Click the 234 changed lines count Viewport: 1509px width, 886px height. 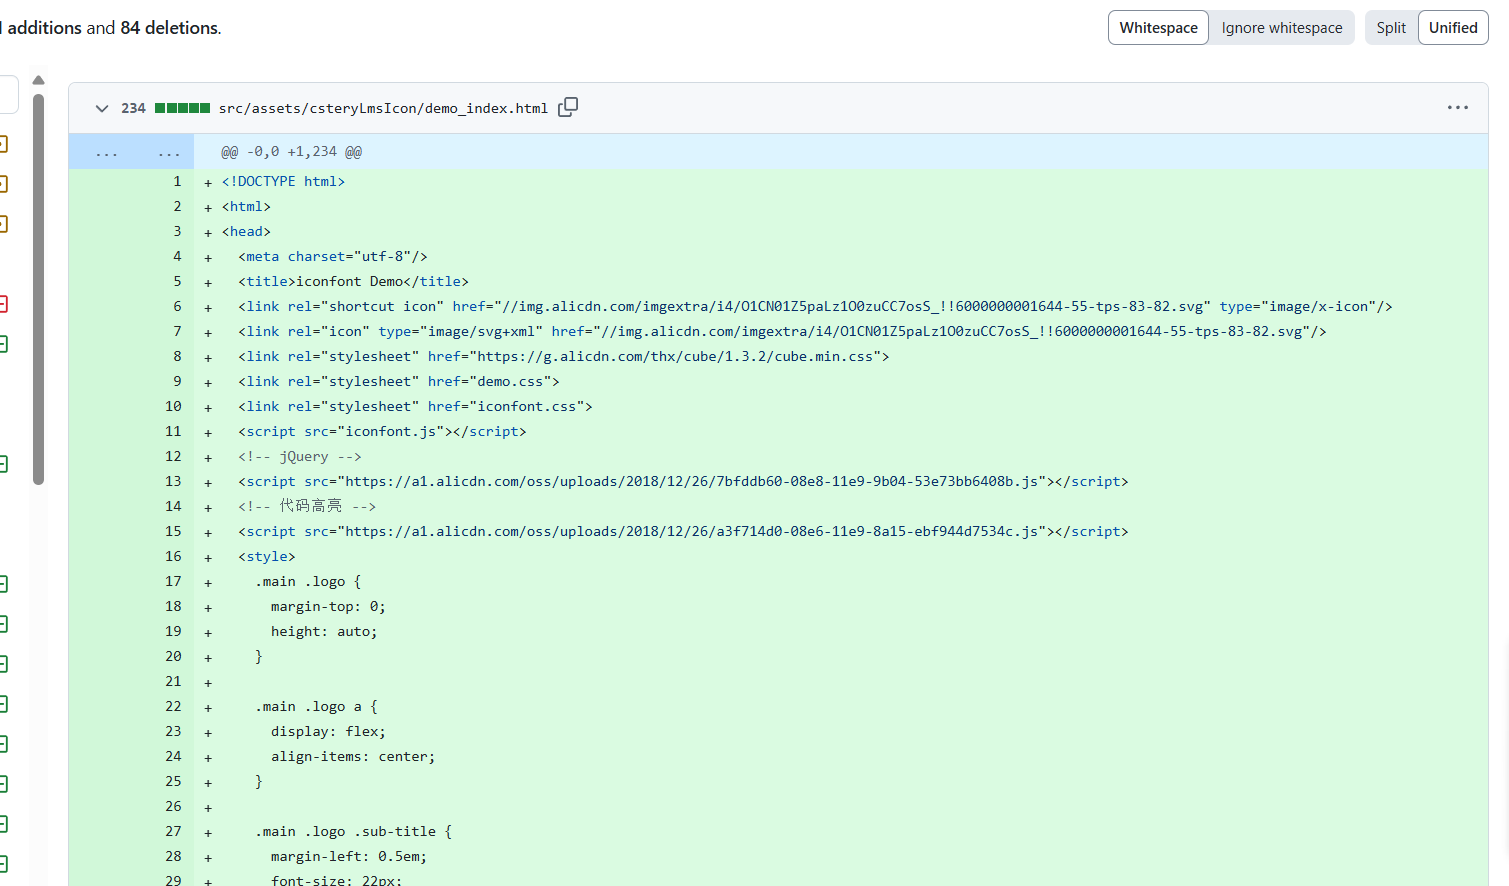(x=133, y=108)
